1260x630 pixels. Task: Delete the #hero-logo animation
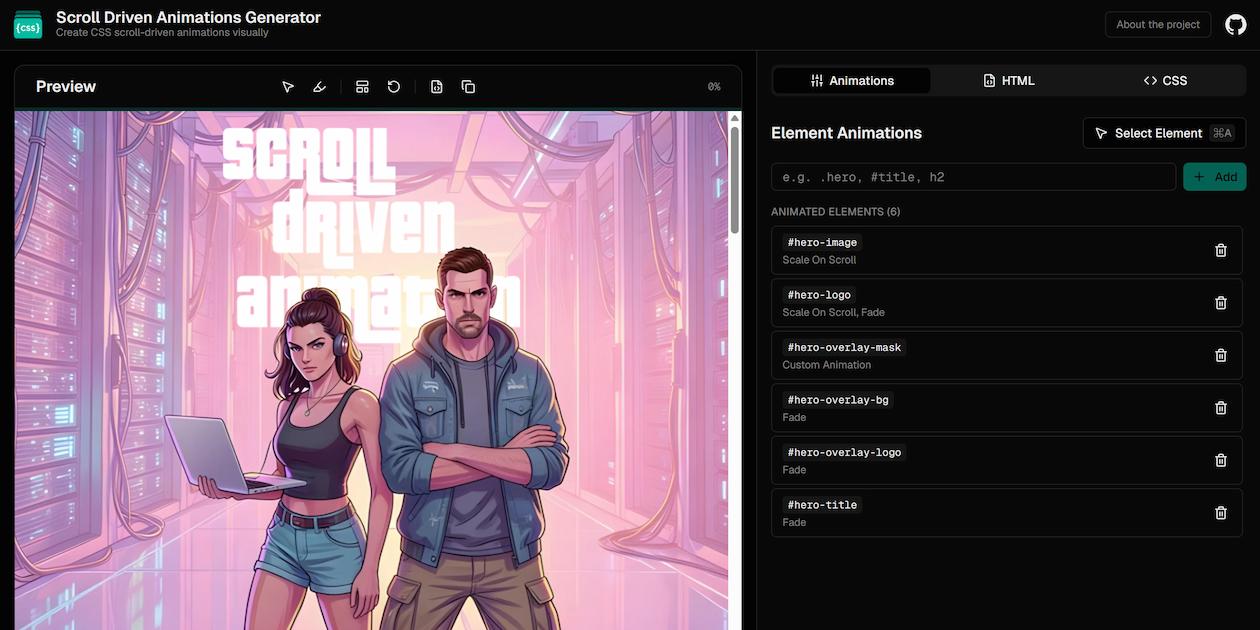coord(1221,303)
